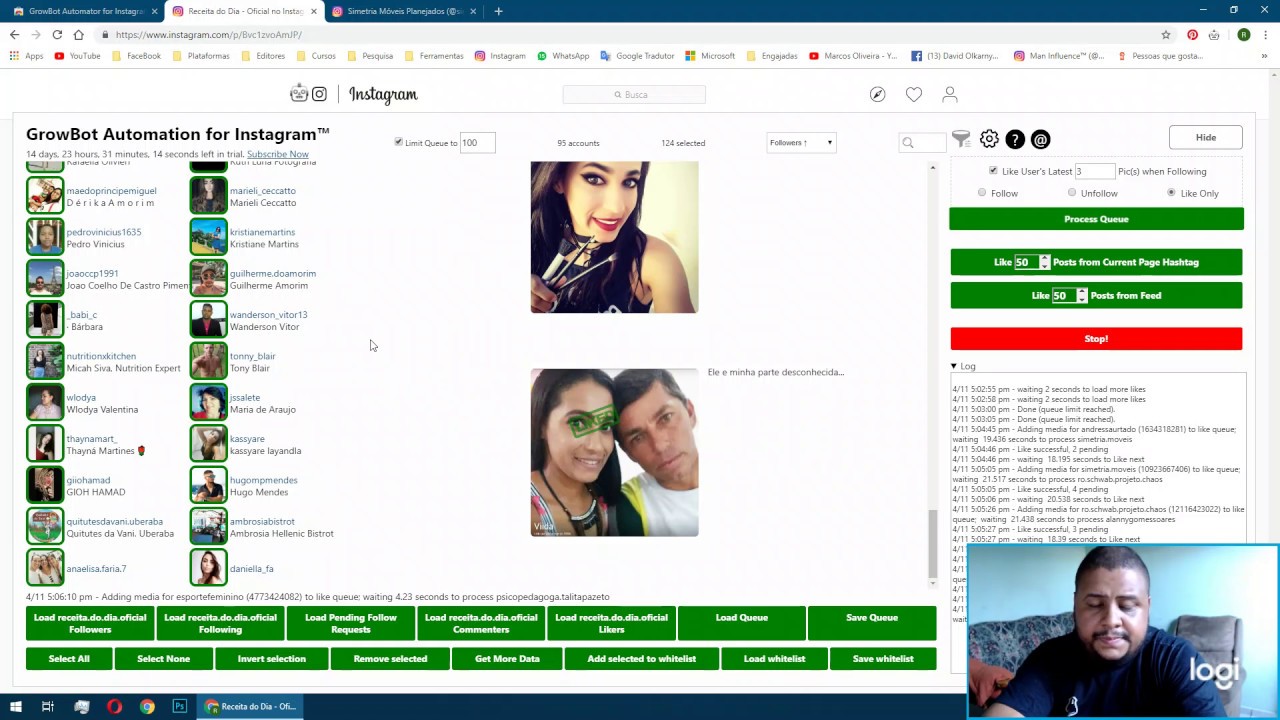This screenshot has height=720, width=1280.
Task: Open Followers sort dropdown
Action: pyautogui.click(x=801, y=142)
